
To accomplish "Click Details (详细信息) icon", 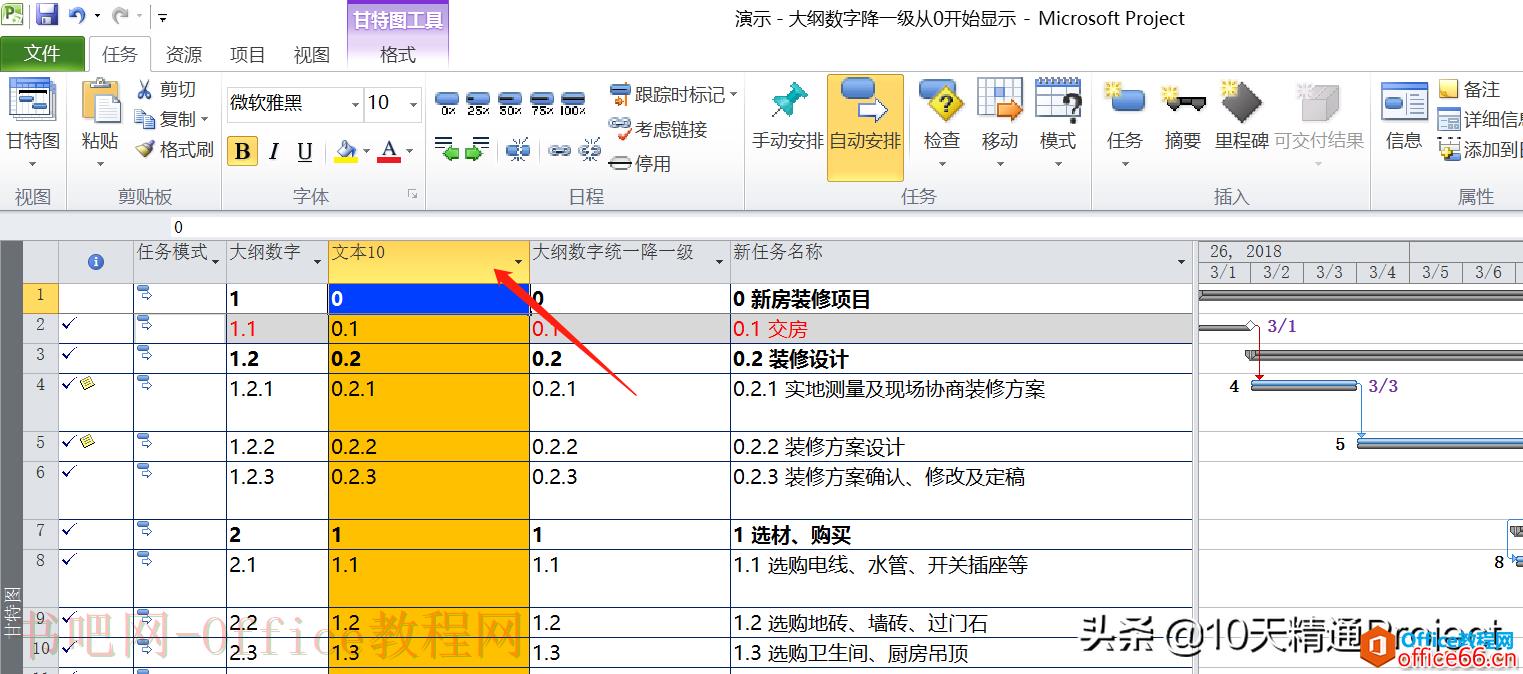I will point(1448,120).
